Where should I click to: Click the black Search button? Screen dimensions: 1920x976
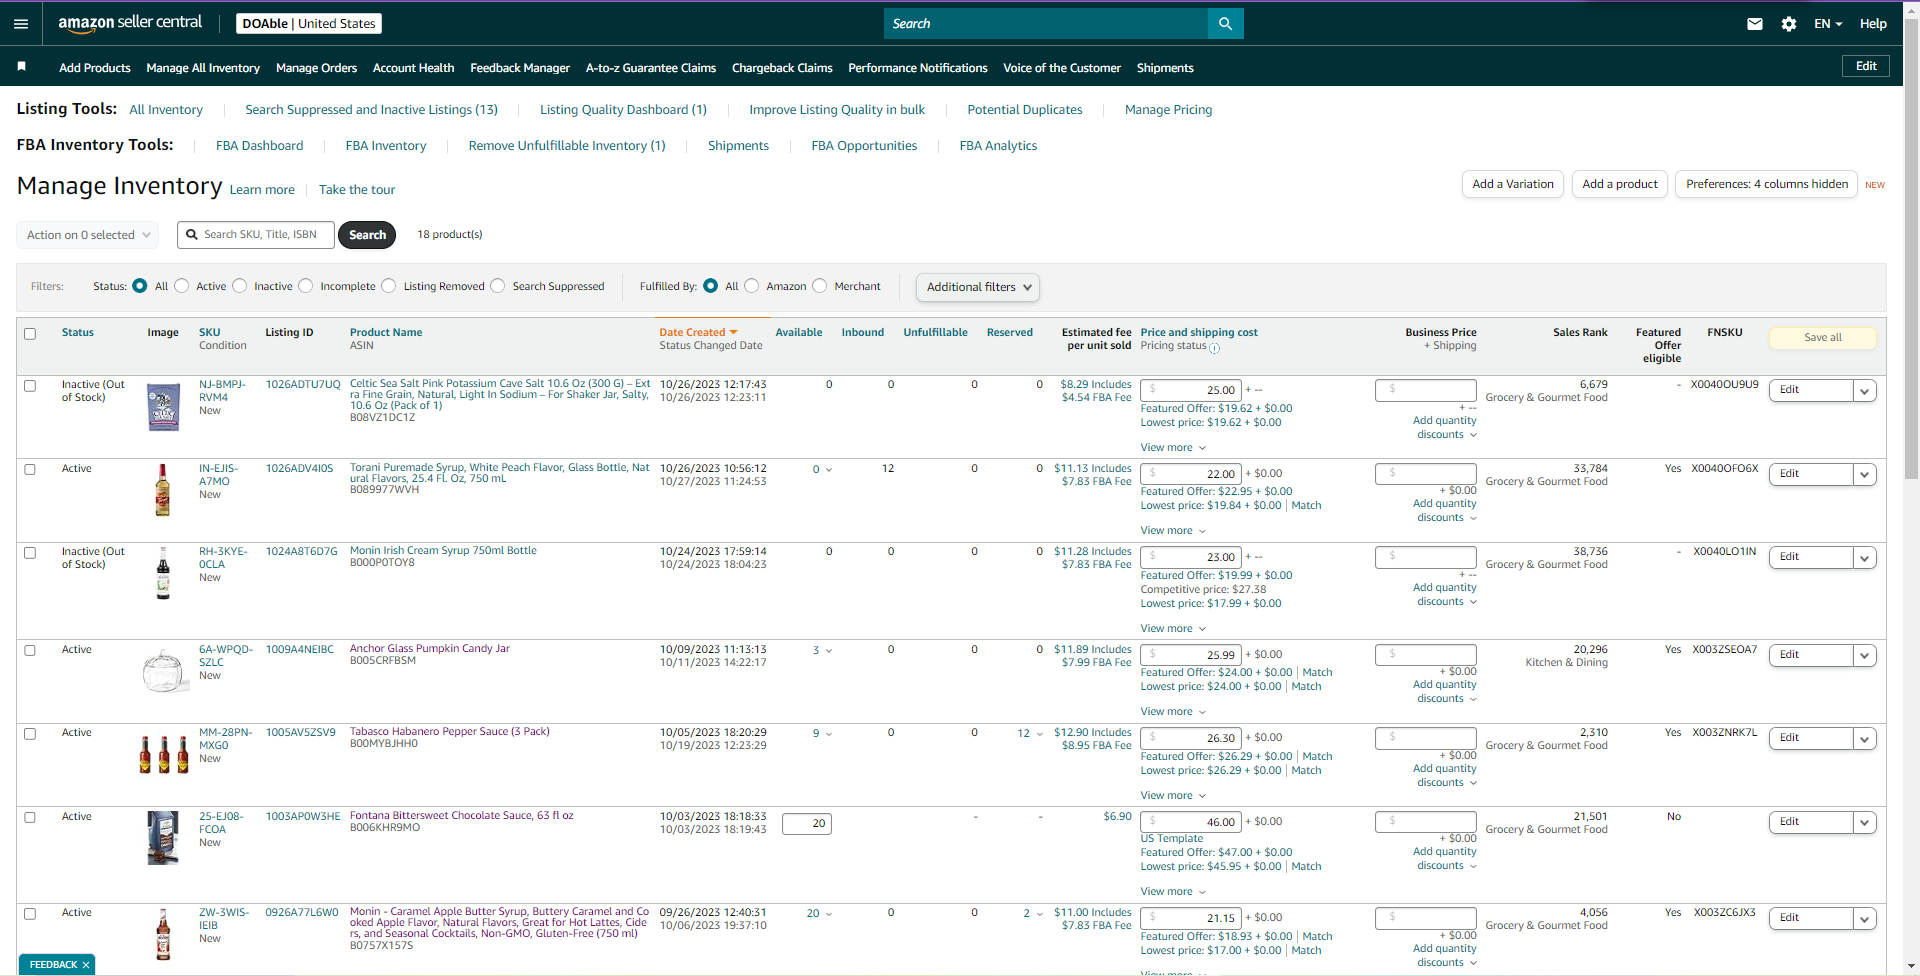click(x=367, y=235)
